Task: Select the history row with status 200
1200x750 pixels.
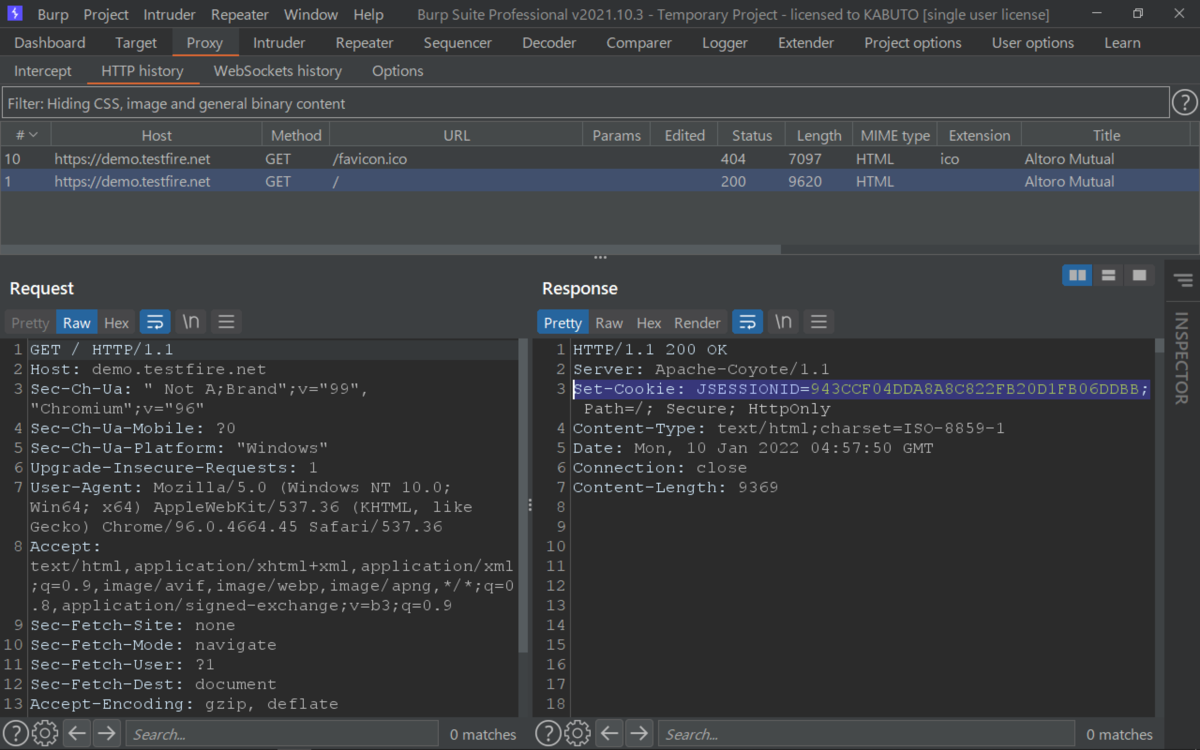Action: [600, 181]
